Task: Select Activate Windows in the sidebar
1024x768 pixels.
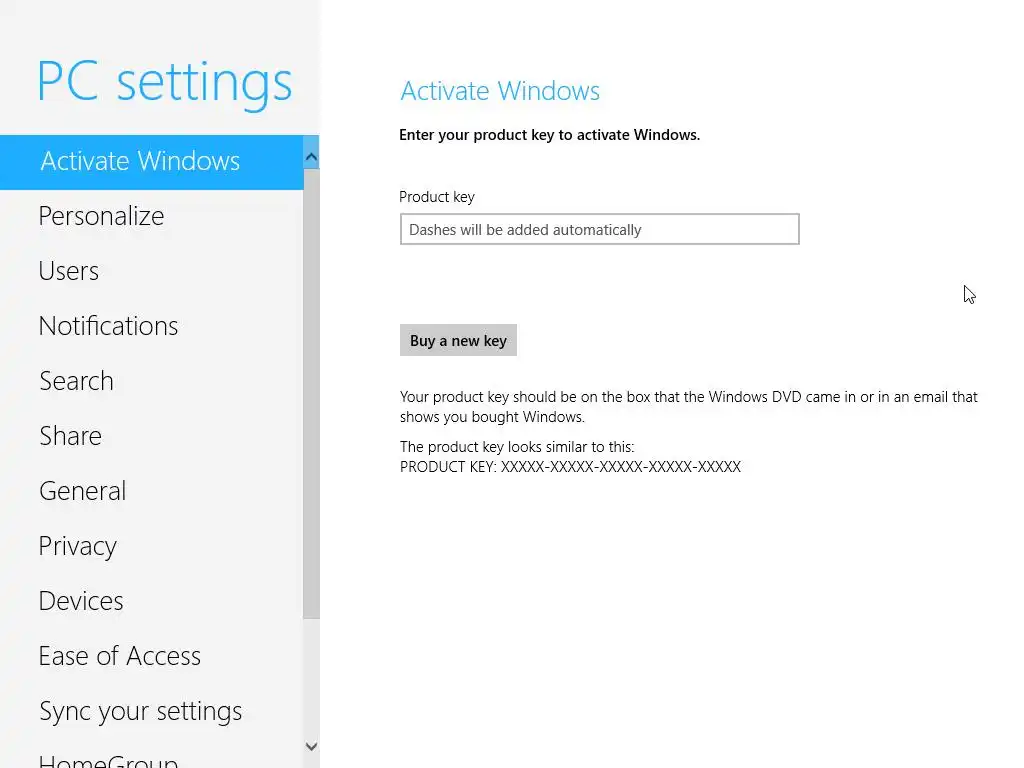Action: [x=152, y=162]
